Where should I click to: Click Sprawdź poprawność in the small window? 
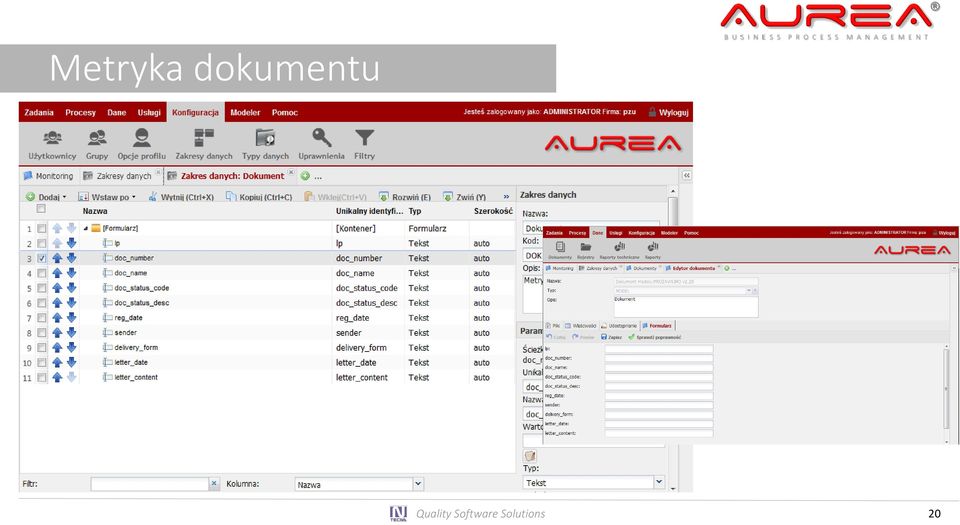tap(654, 337)
